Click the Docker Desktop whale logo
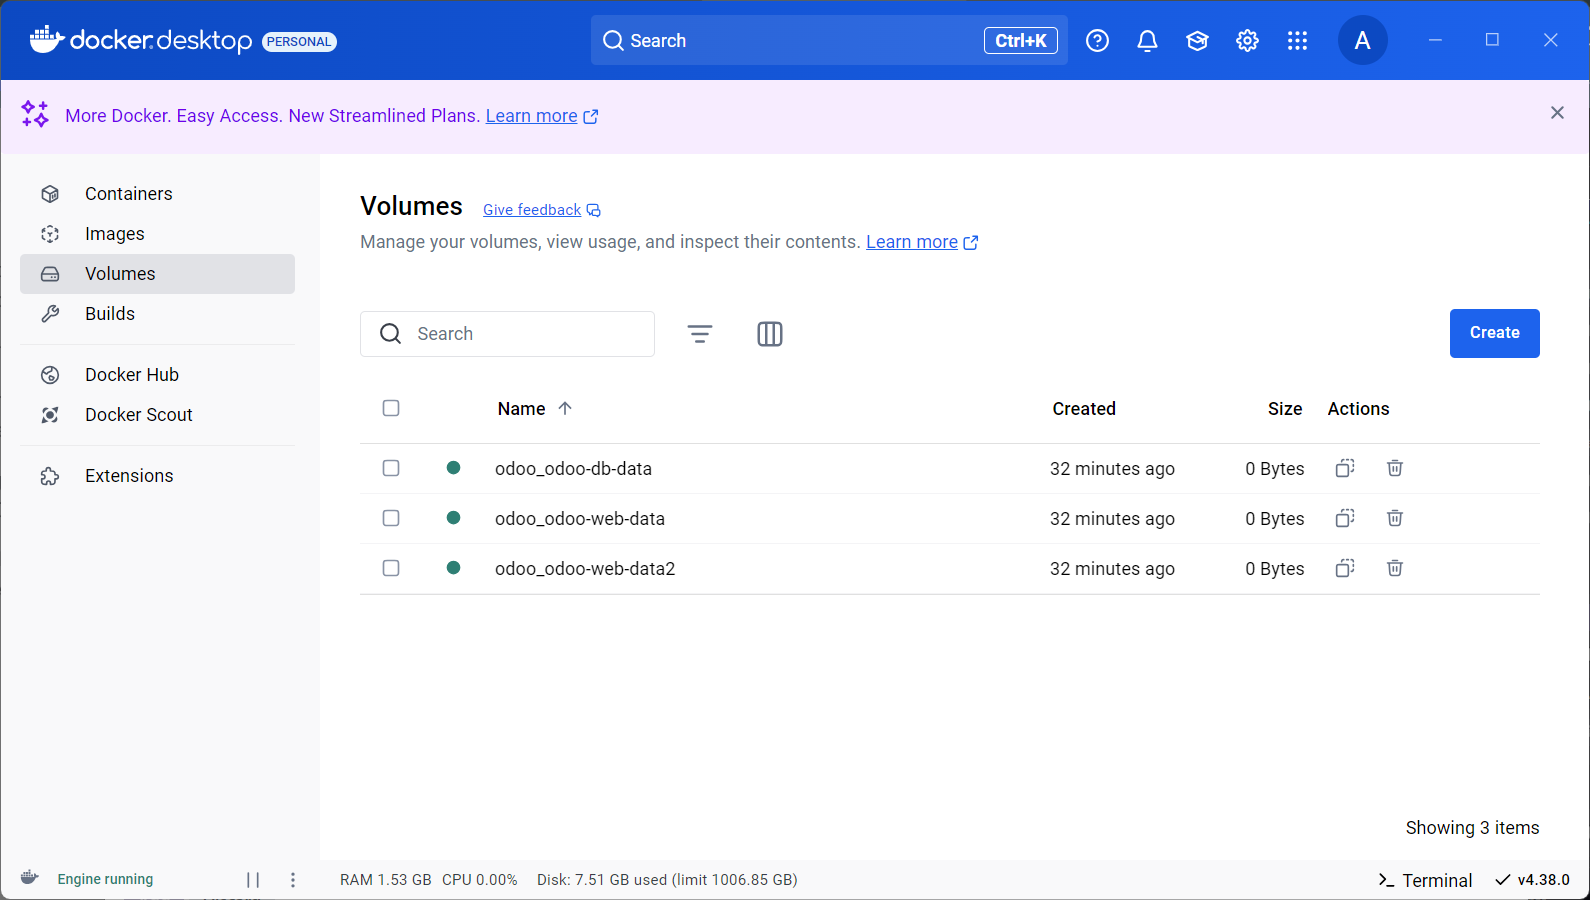 pyautogui.click(x=46, y=40)
